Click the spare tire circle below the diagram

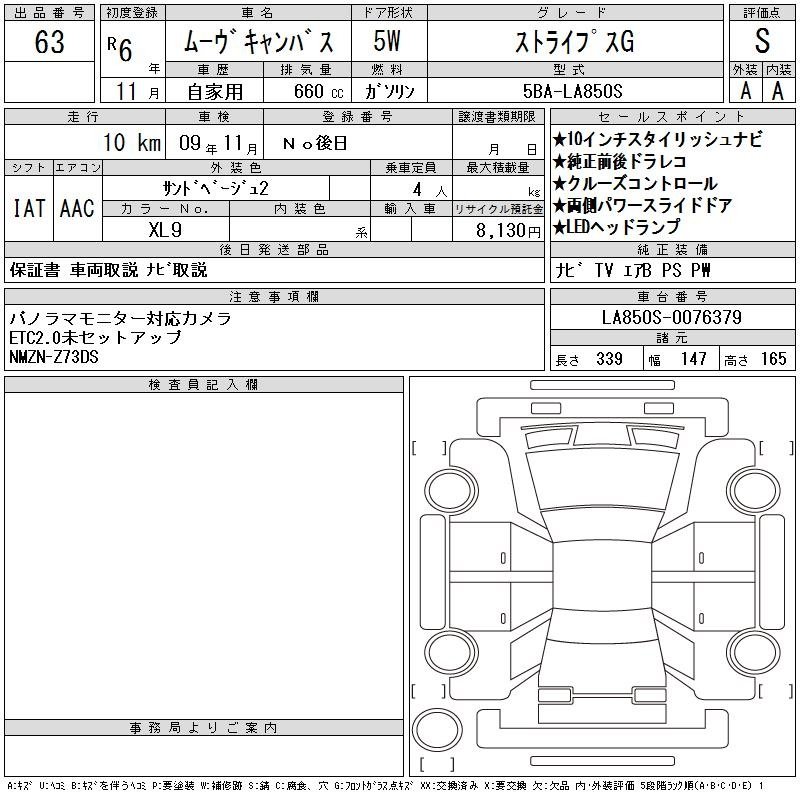(x=437, y=730)
